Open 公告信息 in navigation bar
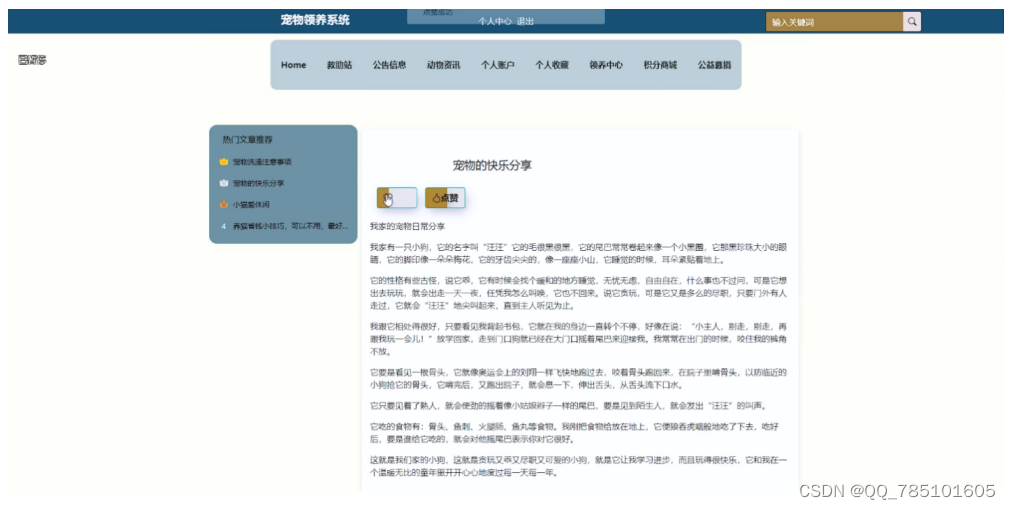Screen dimensions: 1010x509 click(389, 65)
